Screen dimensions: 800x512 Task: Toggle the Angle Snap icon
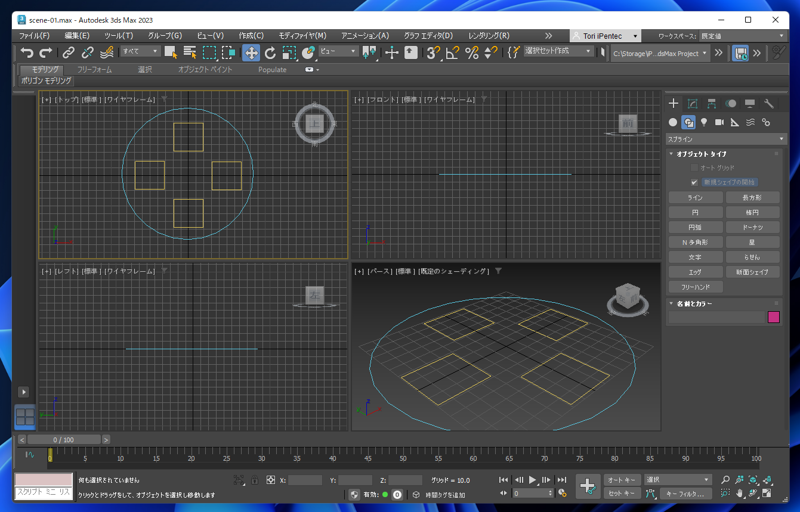(453, 53)
